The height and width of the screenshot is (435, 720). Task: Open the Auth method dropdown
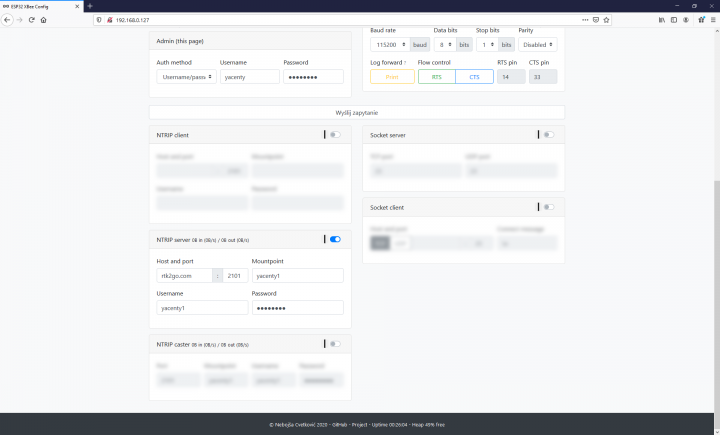[186, 76]
